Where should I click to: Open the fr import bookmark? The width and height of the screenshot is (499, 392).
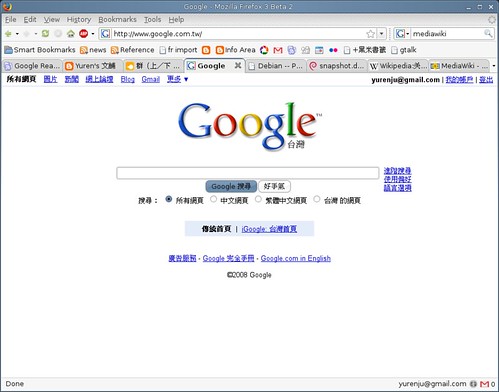tap(178, 50)
